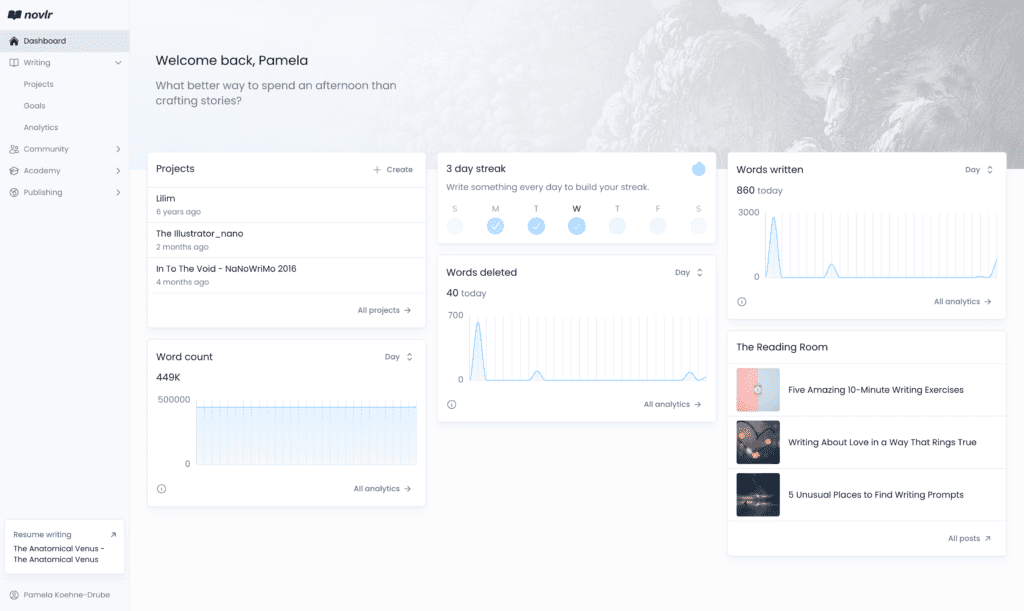Click the All posts external arrow icon

(987, 539)
